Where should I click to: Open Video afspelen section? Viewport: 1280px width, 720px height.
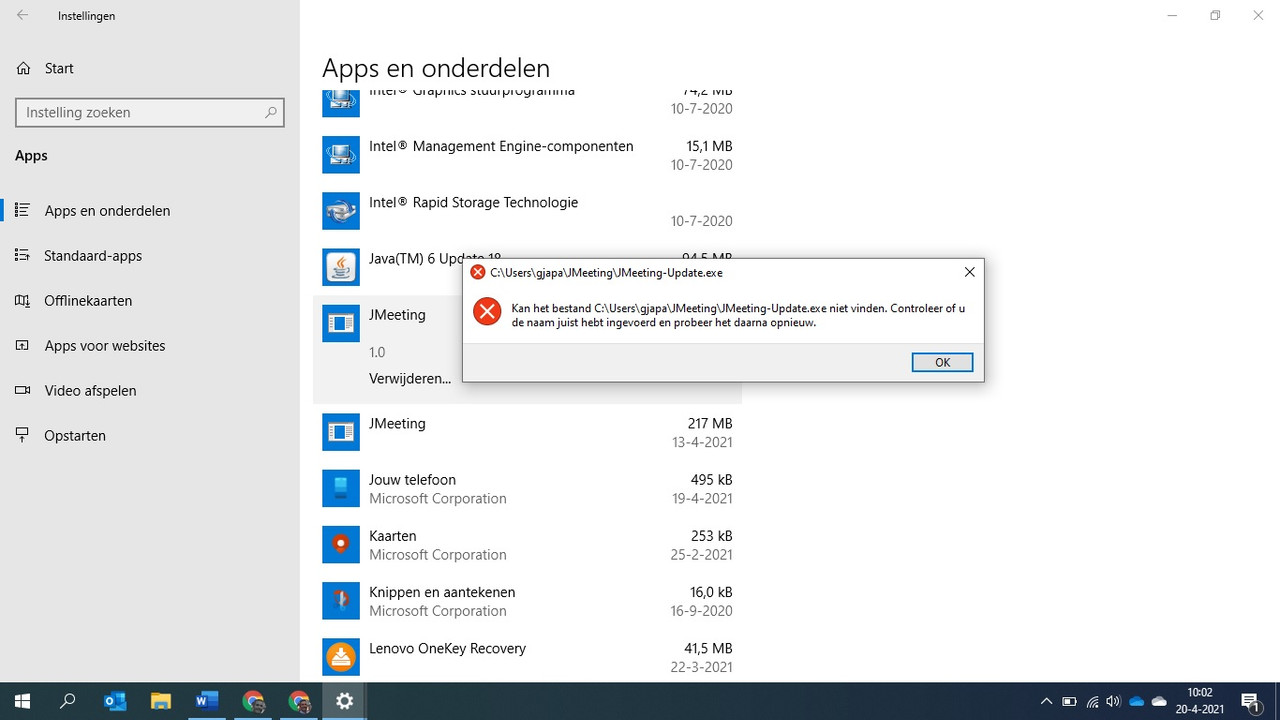(150, 391)
